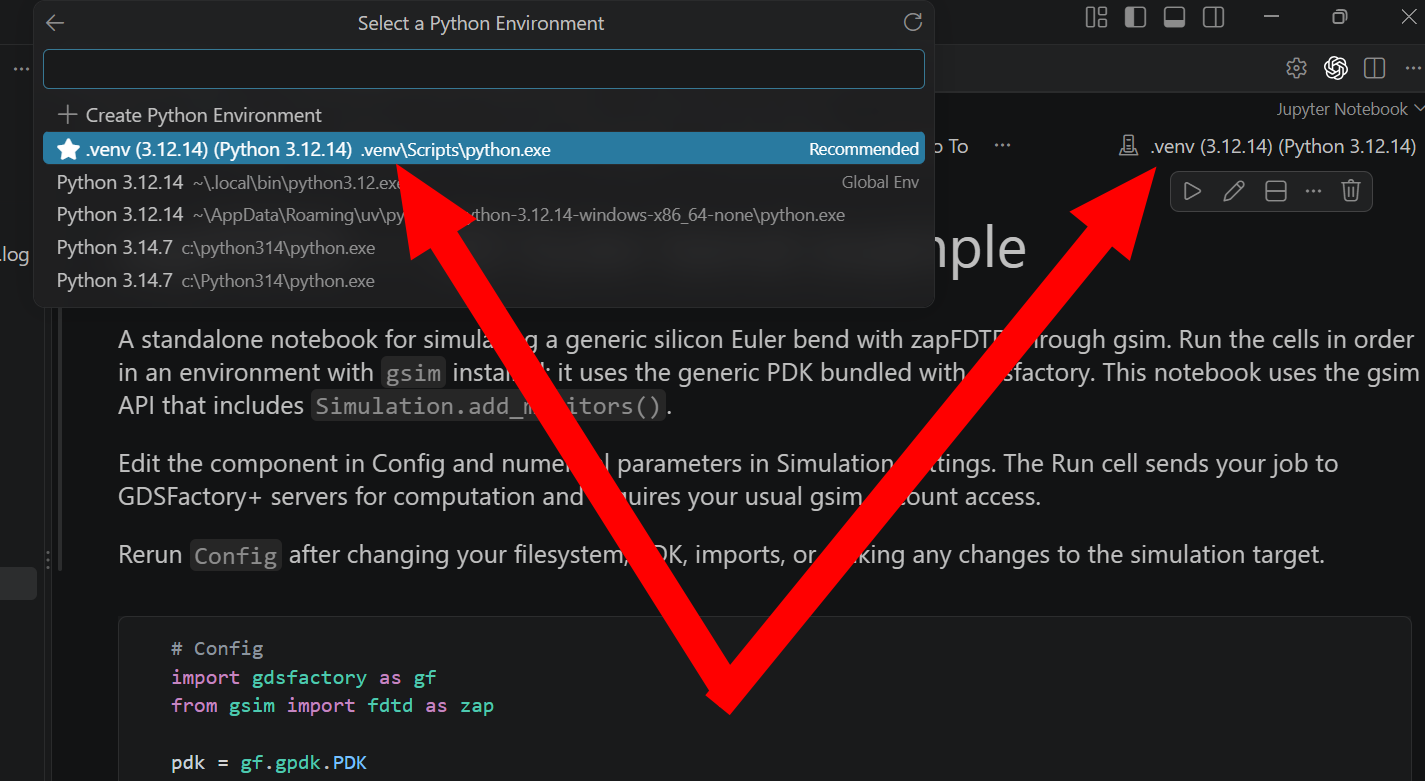Open the .venv (3.12.14) kernel picker
The height and width of the screenshot is (781, 1425).
pyautogui.click(x=1268, y=147)
